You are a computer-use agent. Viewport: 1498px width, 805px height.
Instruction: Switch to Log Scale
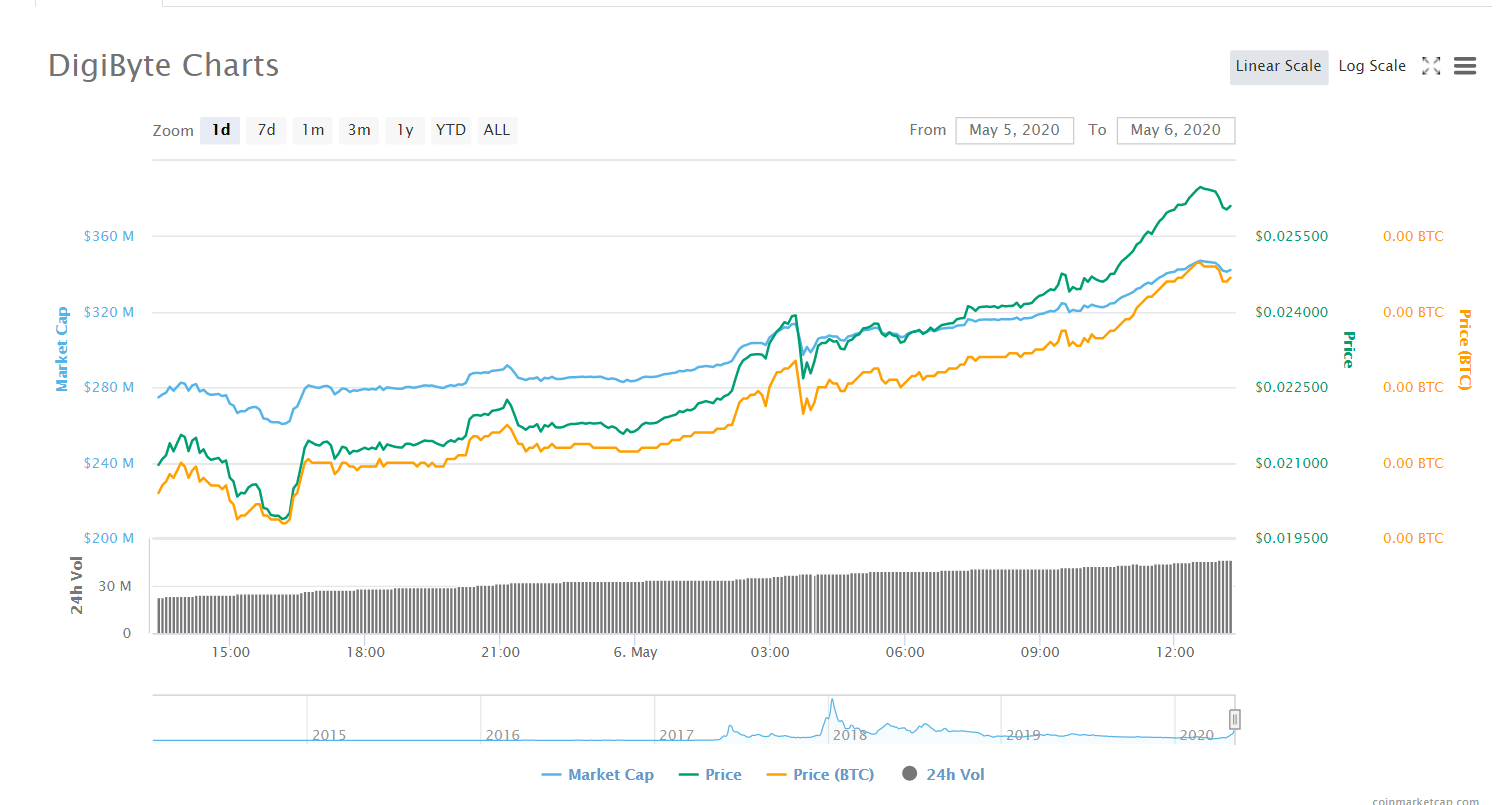1372,66
